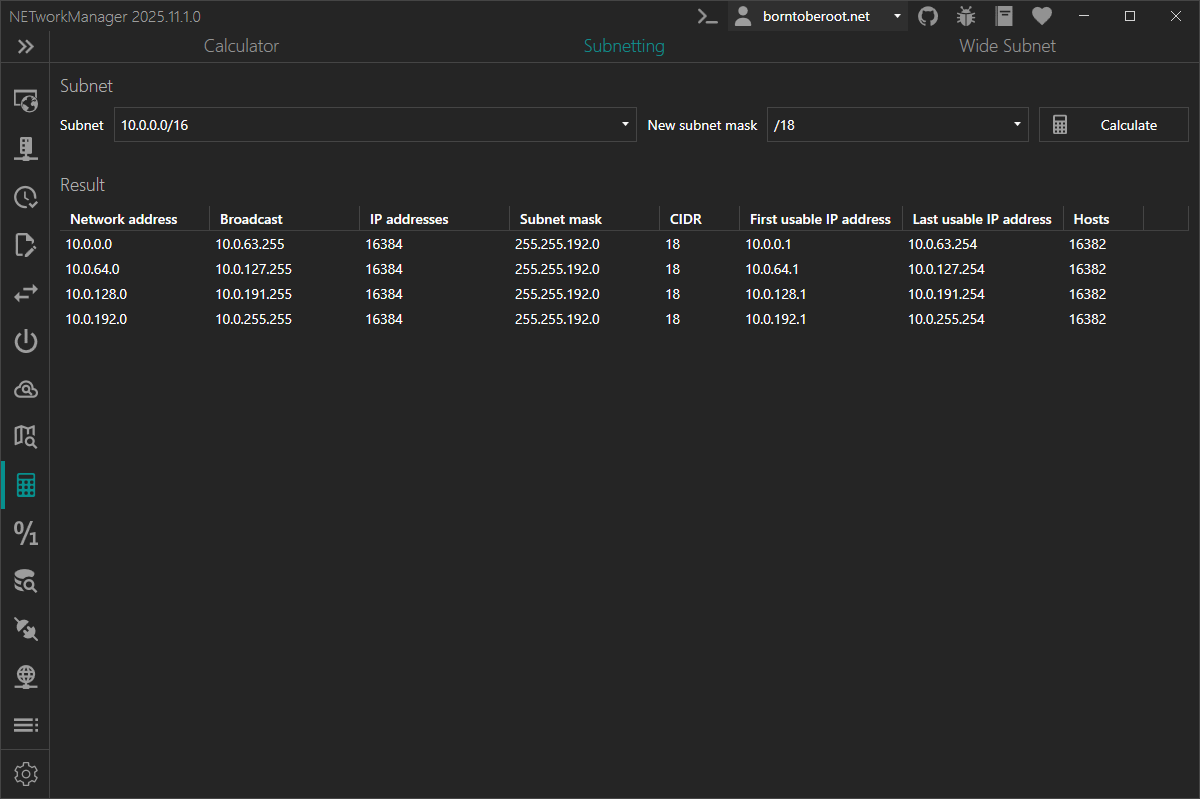Viewport: 1200px width, 799px height.
Task: Open Settings via the gear icon
Action: pos(25,773)
